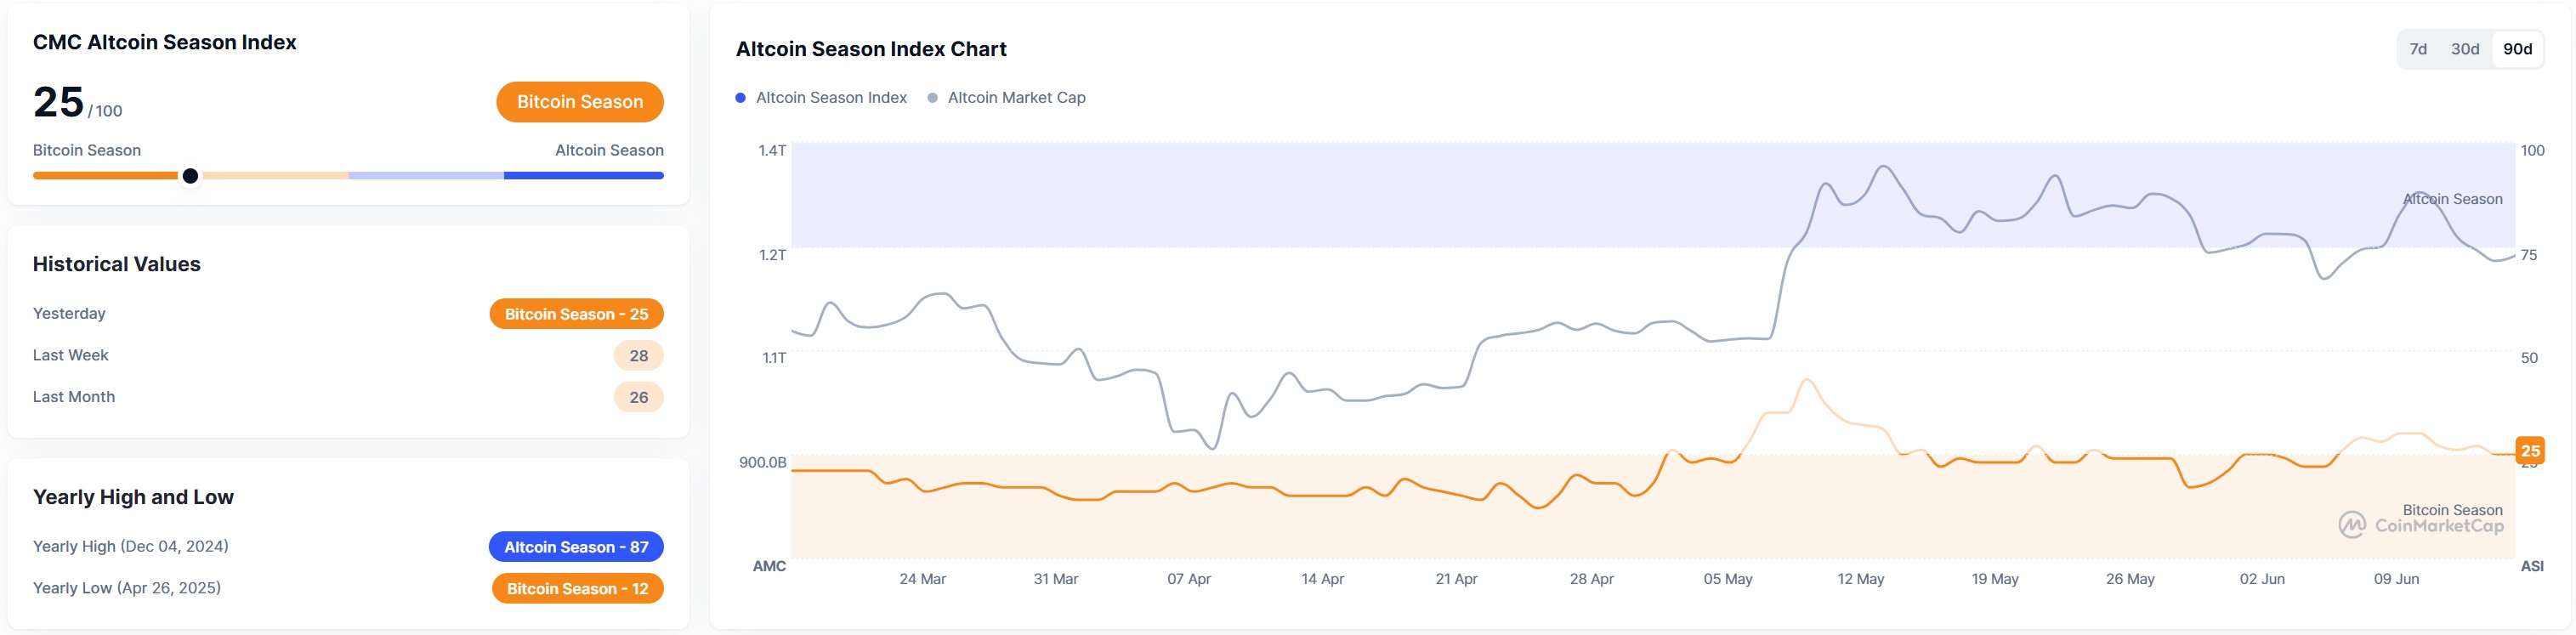2576x635 pixels.
Task: Click the 02 Jun axis date
Action: coord(2261,579)
